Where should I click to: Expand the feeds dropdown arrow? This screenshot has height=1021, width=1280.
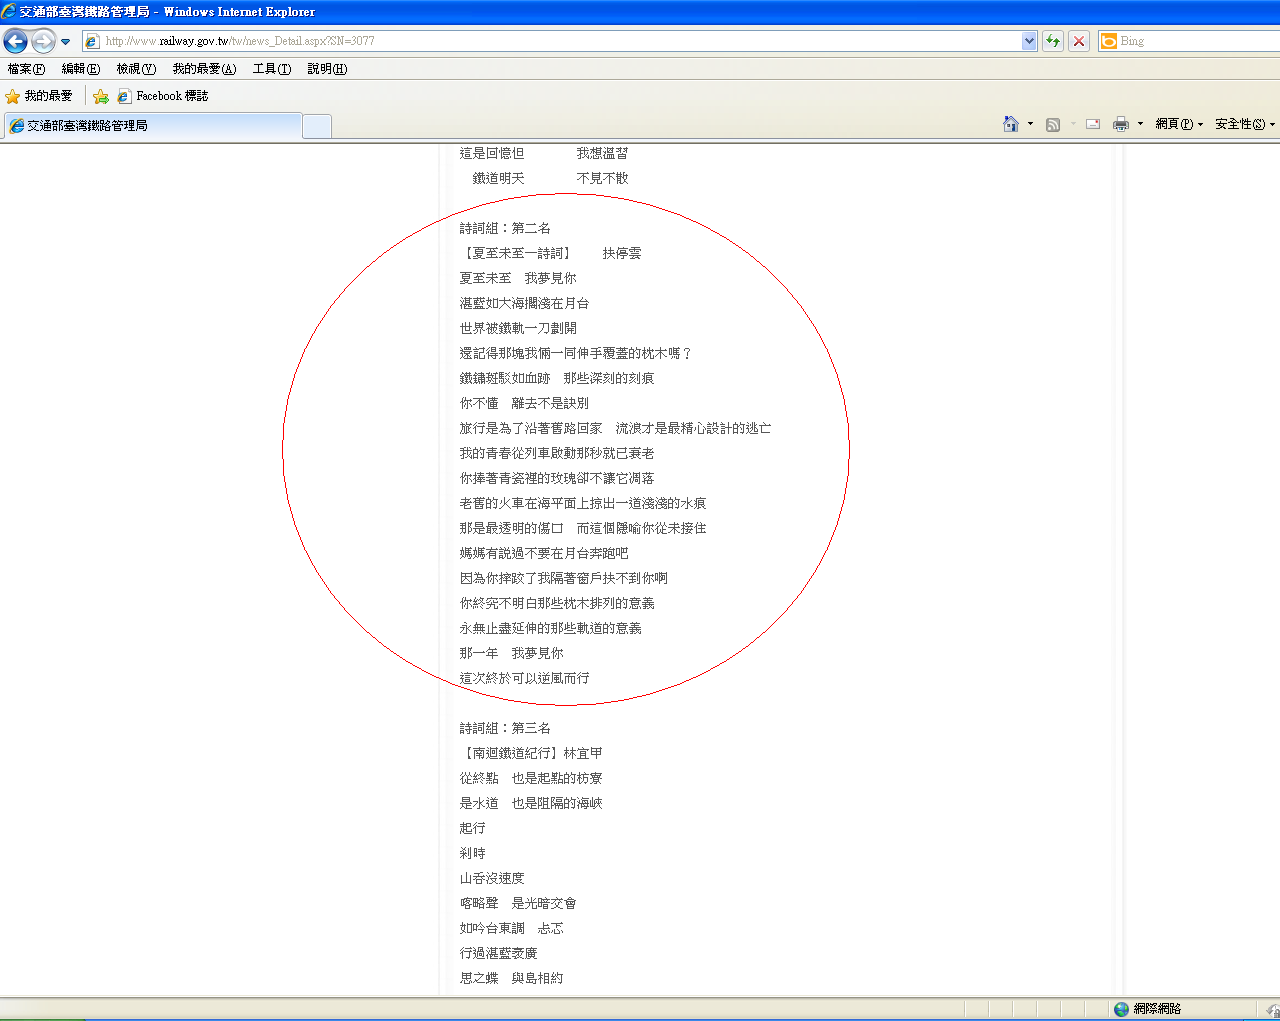[1073, 124]
